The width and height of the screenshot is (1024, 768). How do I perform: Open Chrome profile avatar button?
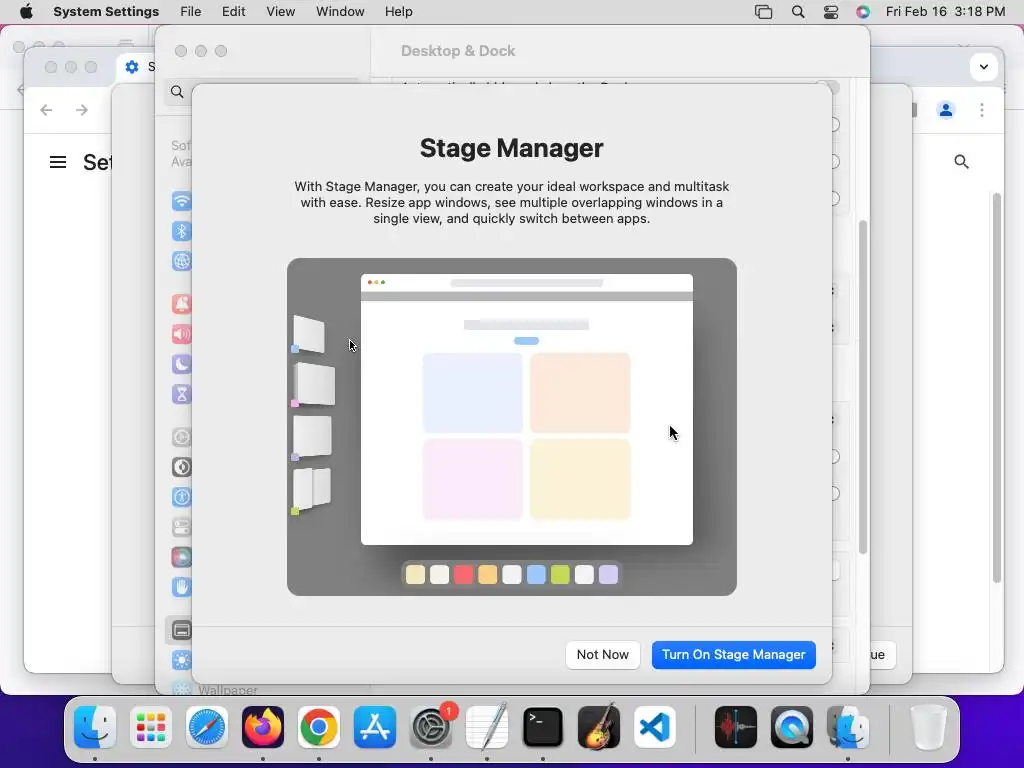coord(946,110)
